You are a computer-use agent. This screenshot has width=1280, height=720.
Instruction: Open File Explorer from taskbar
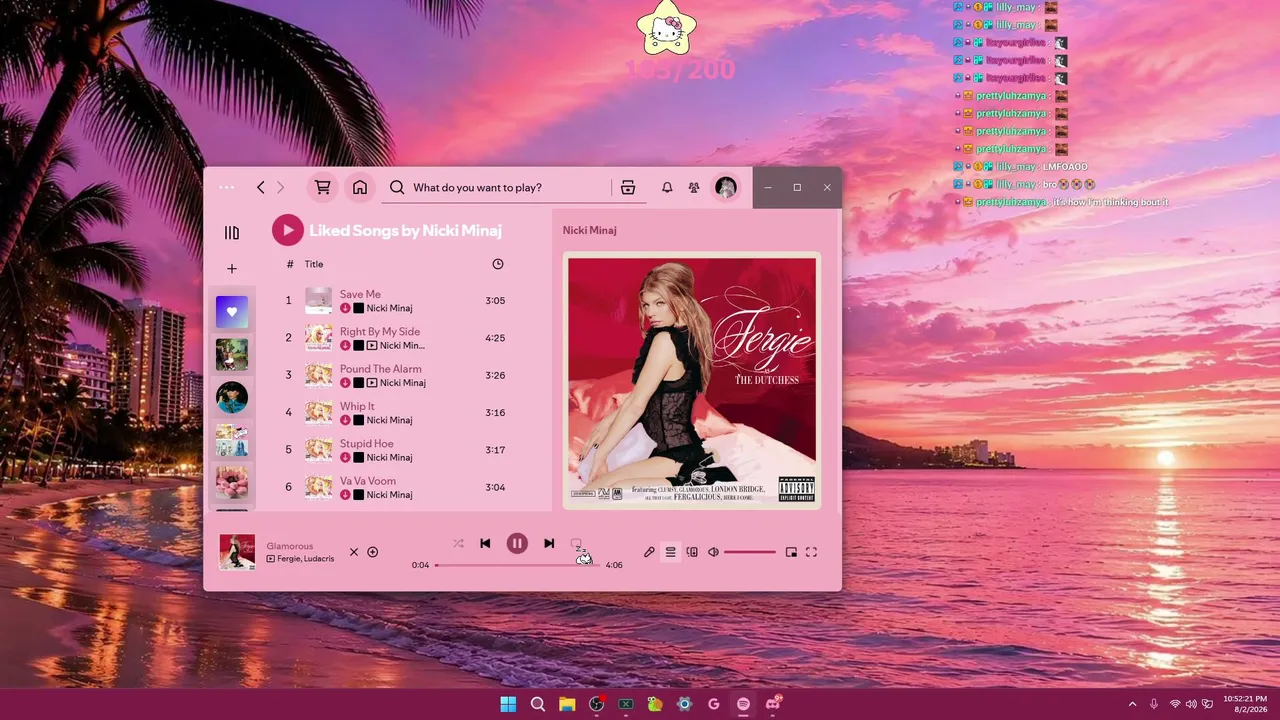tap(567, 704)
